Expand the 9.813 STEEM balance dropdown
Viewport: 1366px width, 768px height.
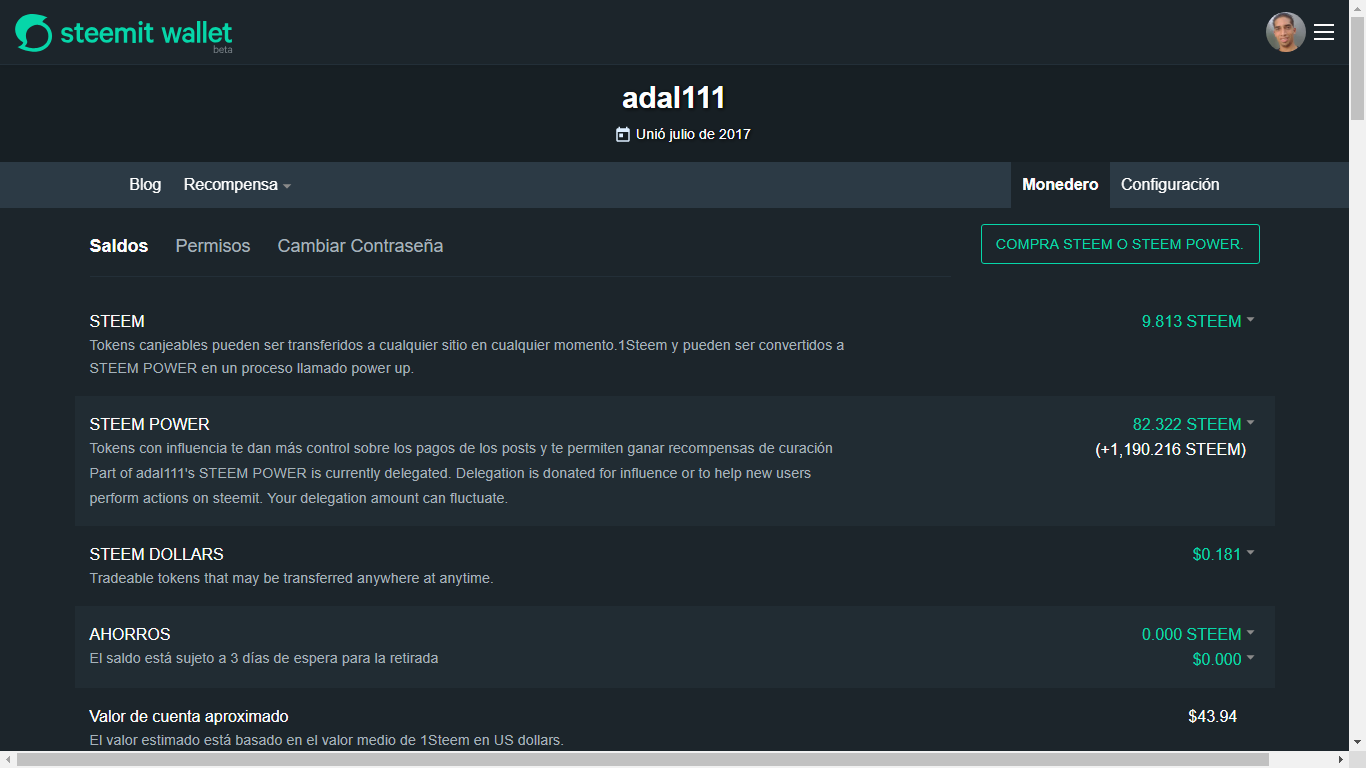1198,322
